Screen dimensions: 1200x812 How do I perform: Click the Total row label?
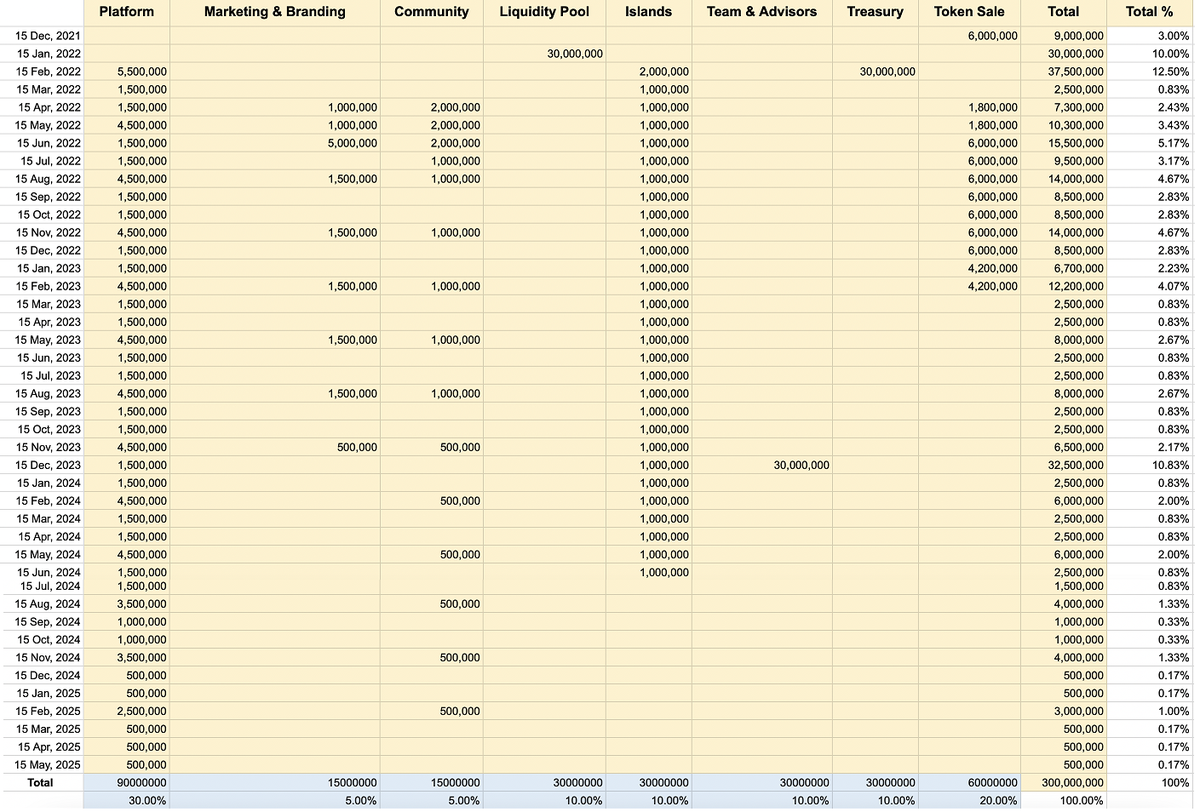40,783
